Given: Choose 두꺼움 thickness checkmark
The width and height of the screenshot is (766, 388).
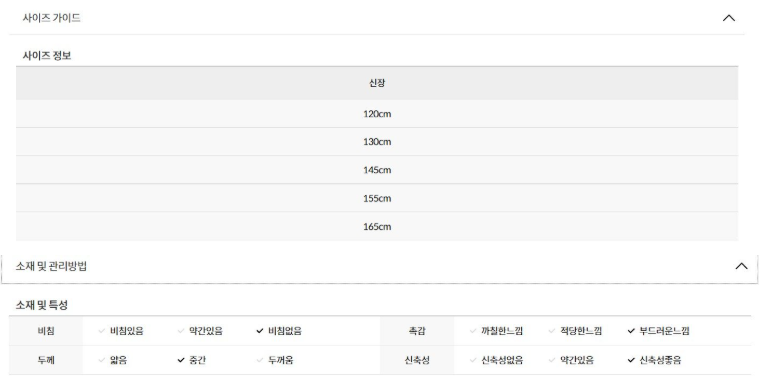Looking at the screenshot, I should (x=275, y=360).
